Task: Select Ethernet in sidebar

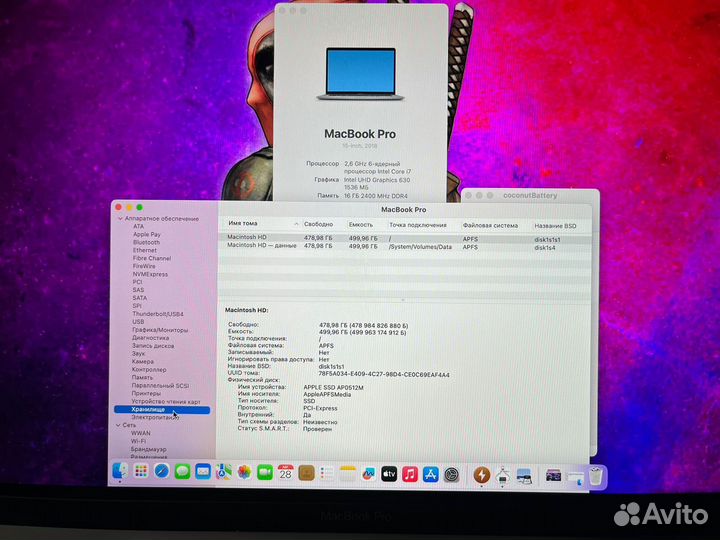Action: click(145, 250)
